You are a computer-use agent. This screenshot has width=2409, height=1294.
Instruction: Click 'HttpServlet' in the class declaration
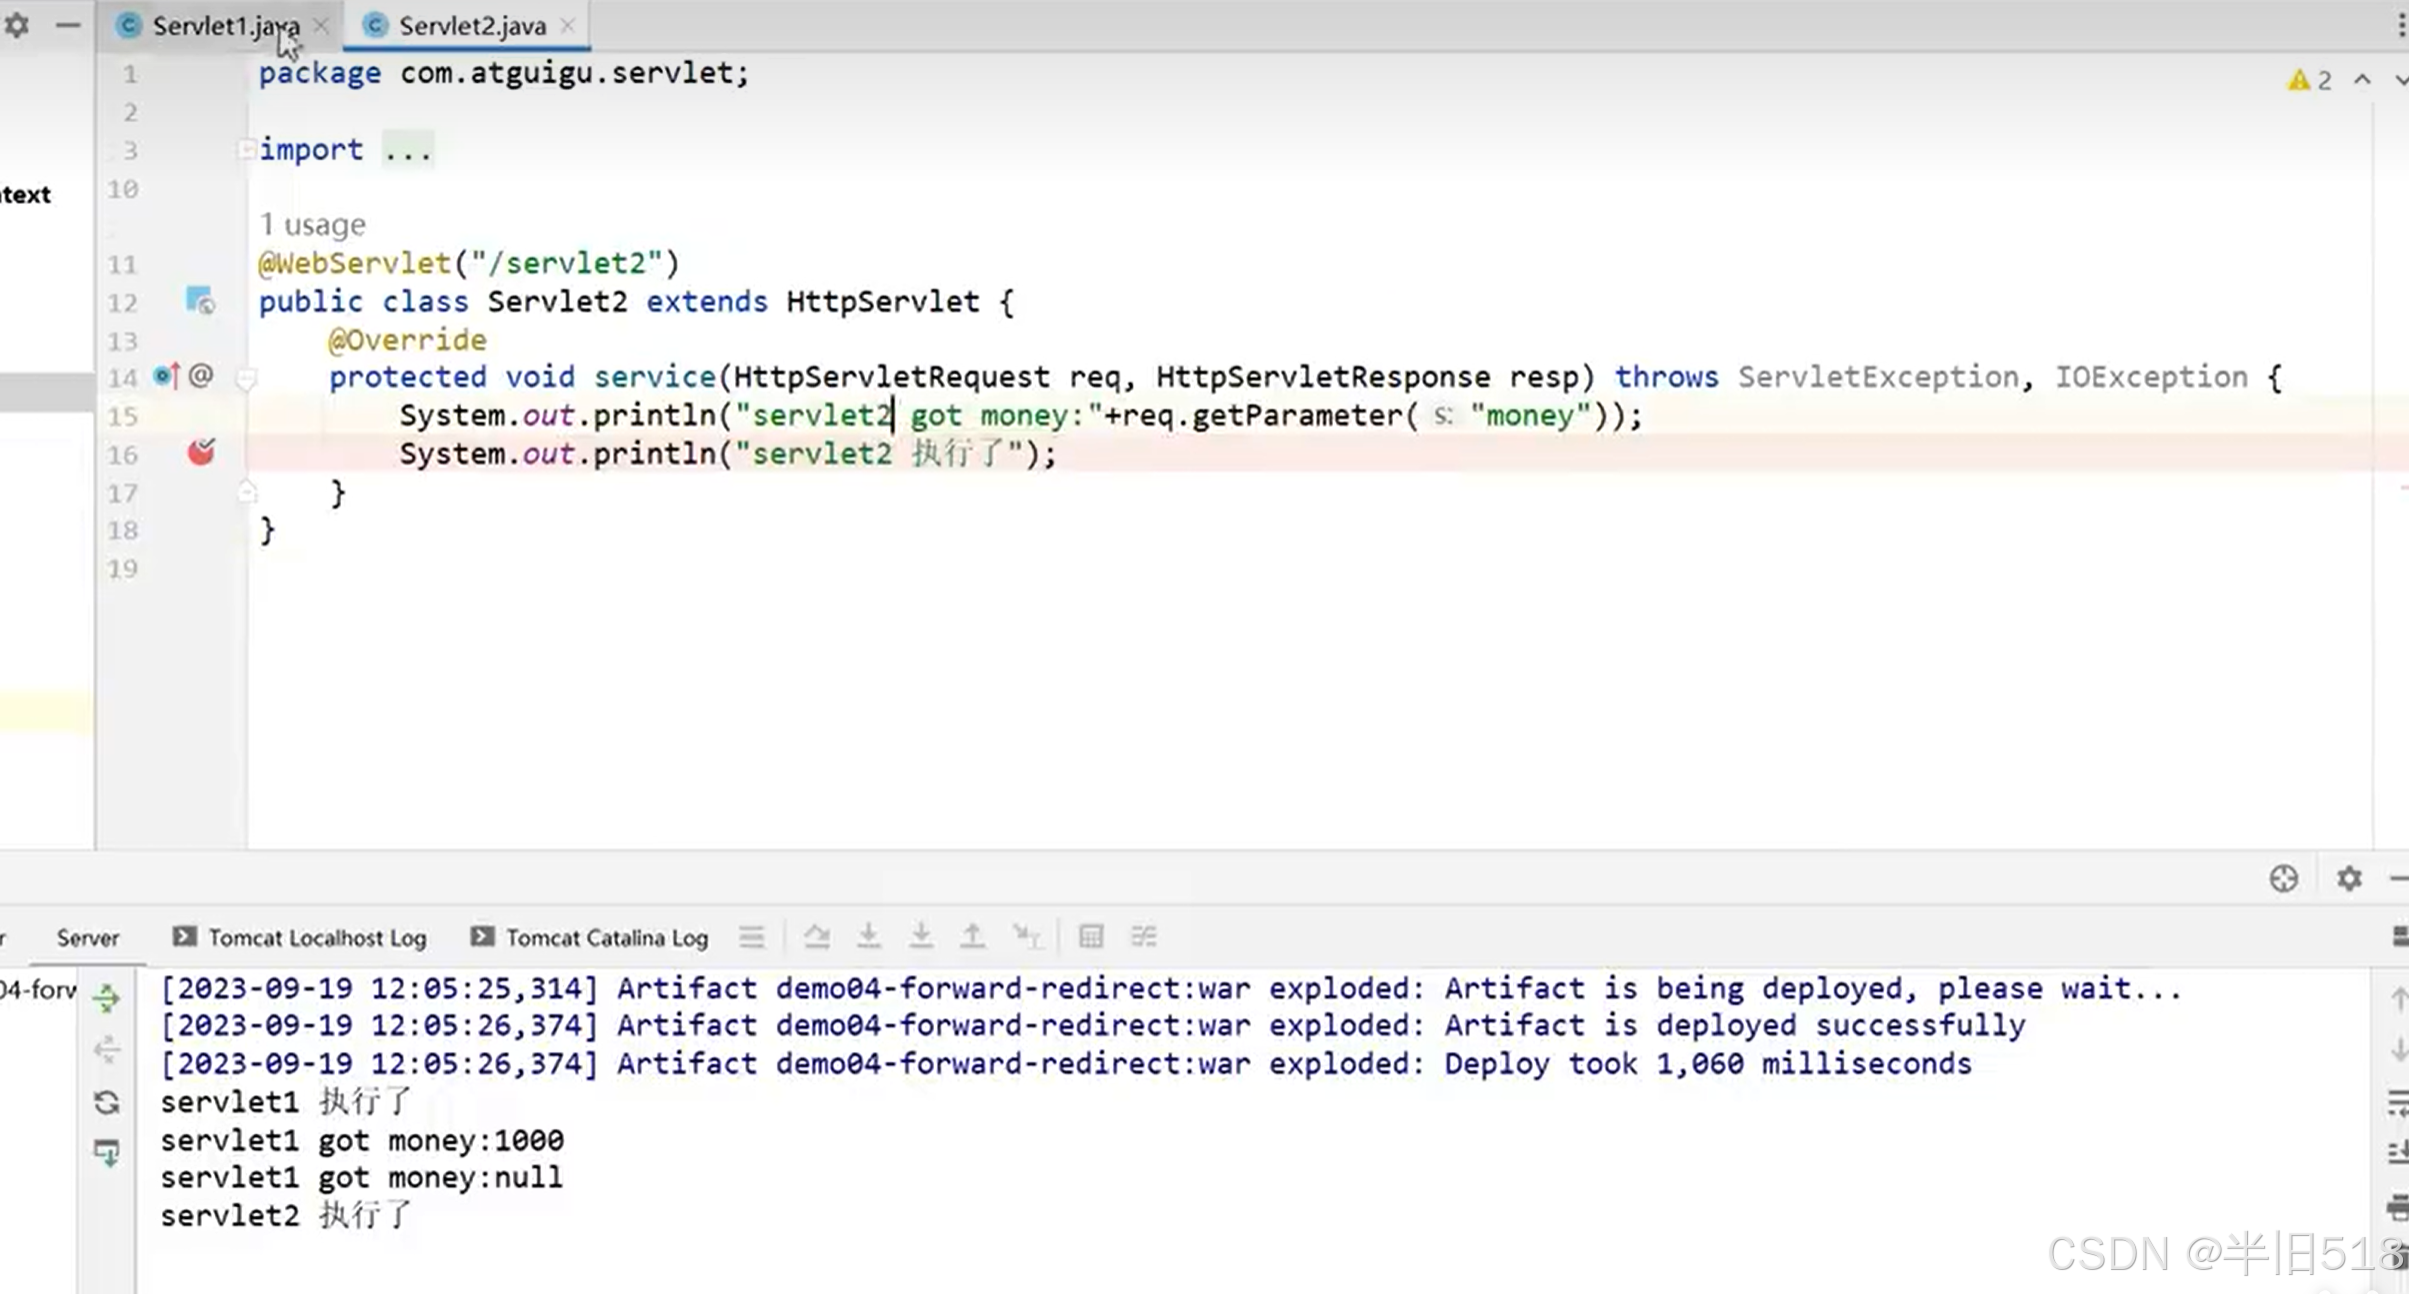coord(883,302)
